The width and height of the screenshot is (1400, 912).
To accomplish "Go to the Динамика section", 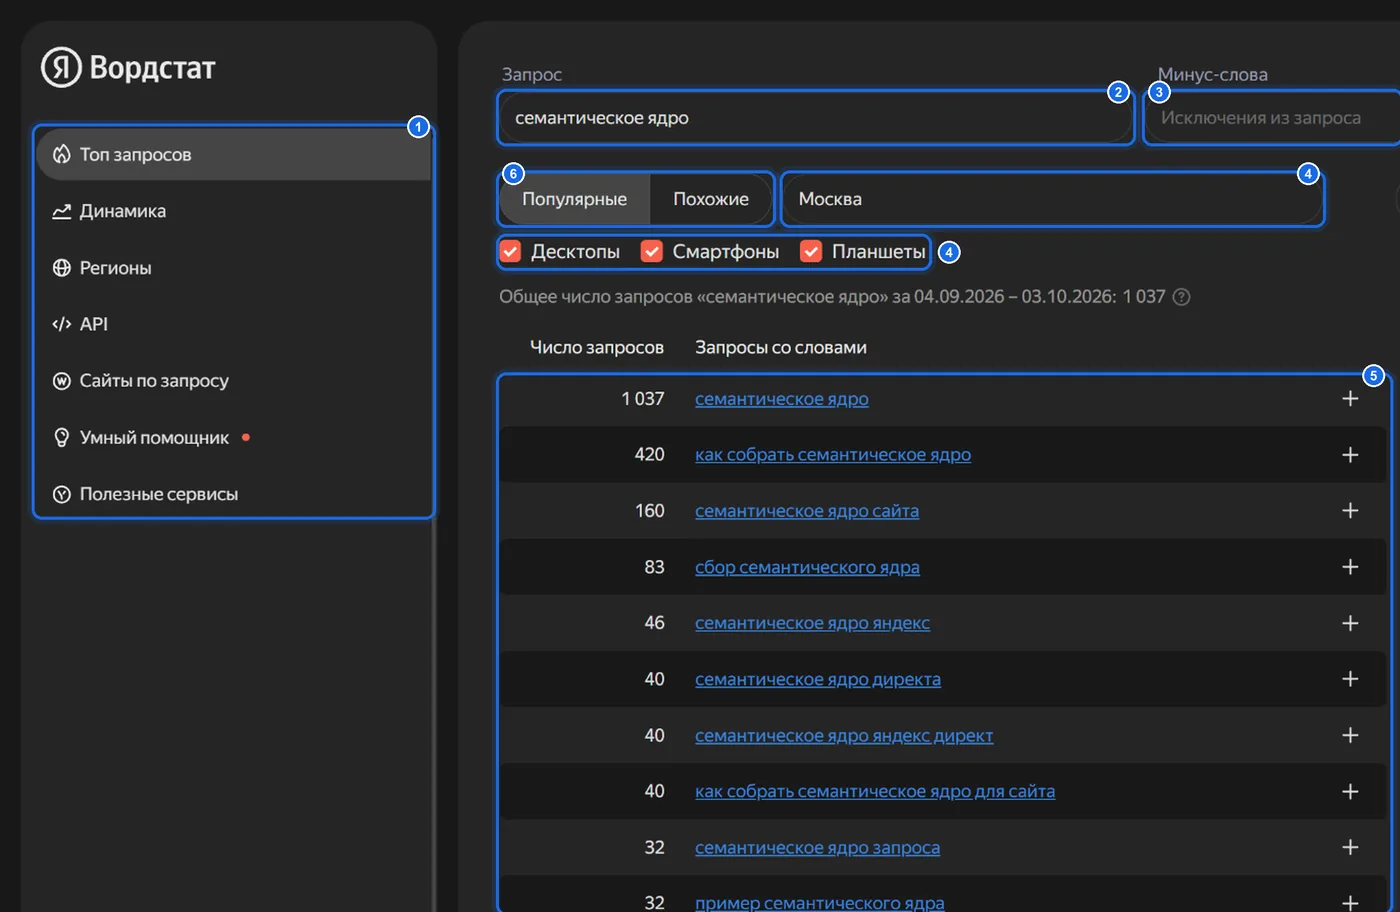I will pyautogui.click(x=234, y=211).
